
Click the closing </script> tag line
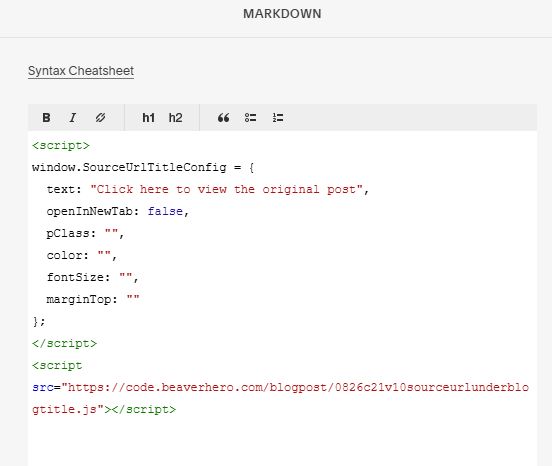click(64, 343)
